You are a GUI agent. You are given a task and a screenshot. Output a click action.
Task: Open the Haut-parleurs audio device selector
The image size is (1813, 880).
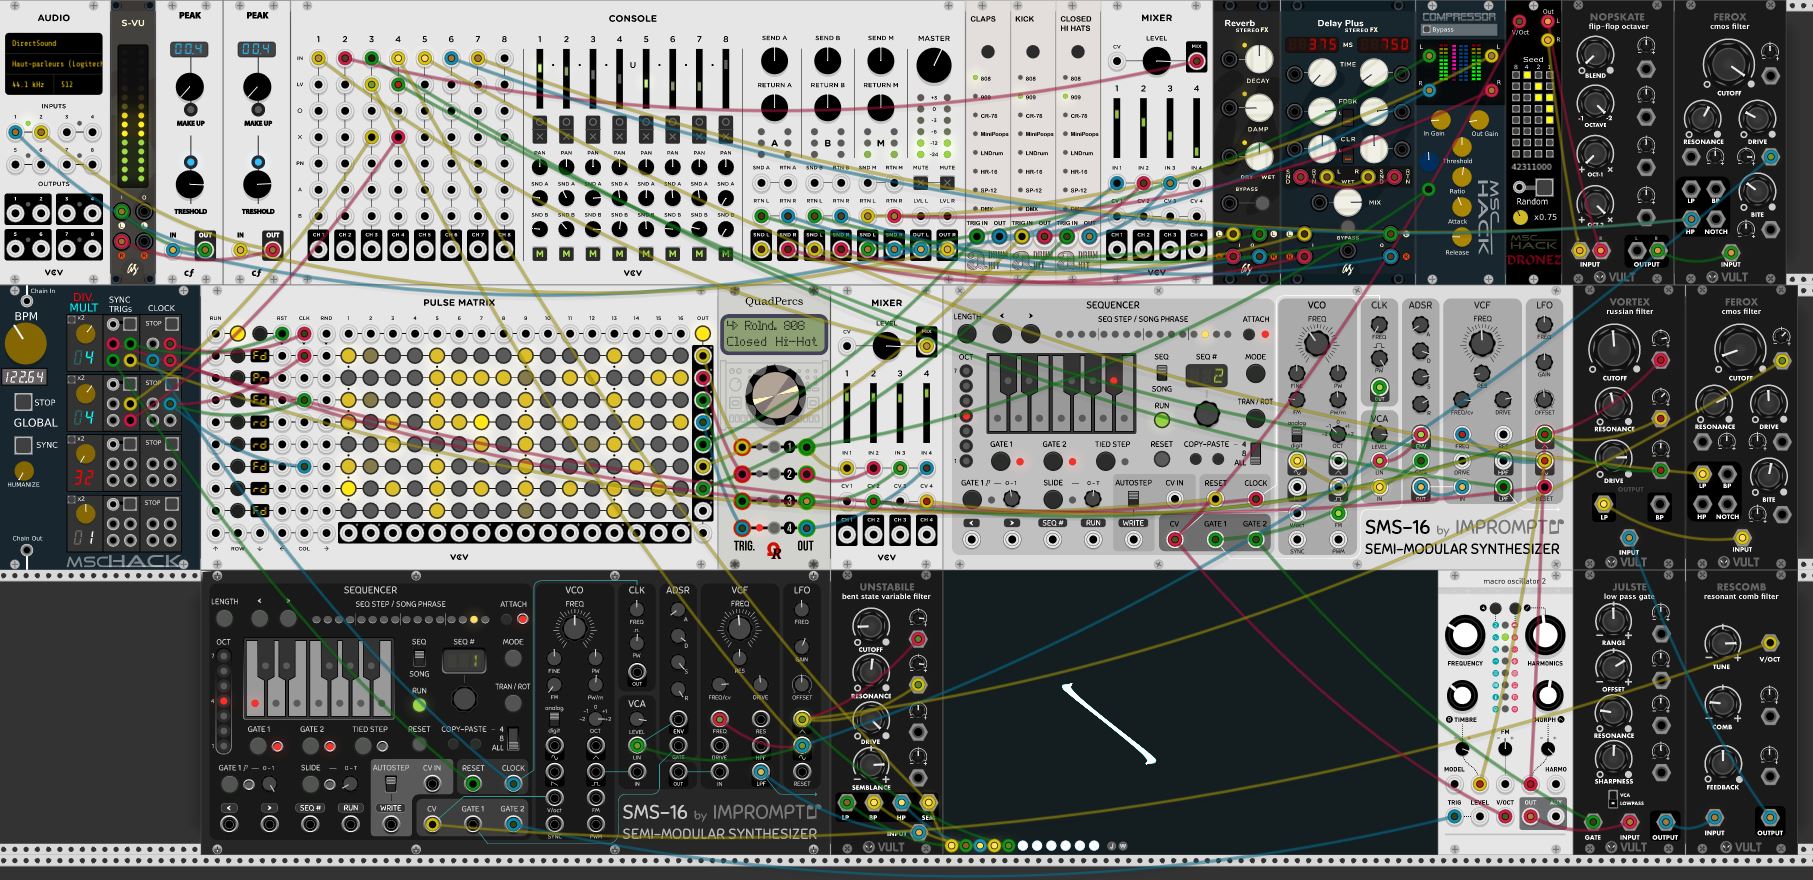[x=55, y=64]
